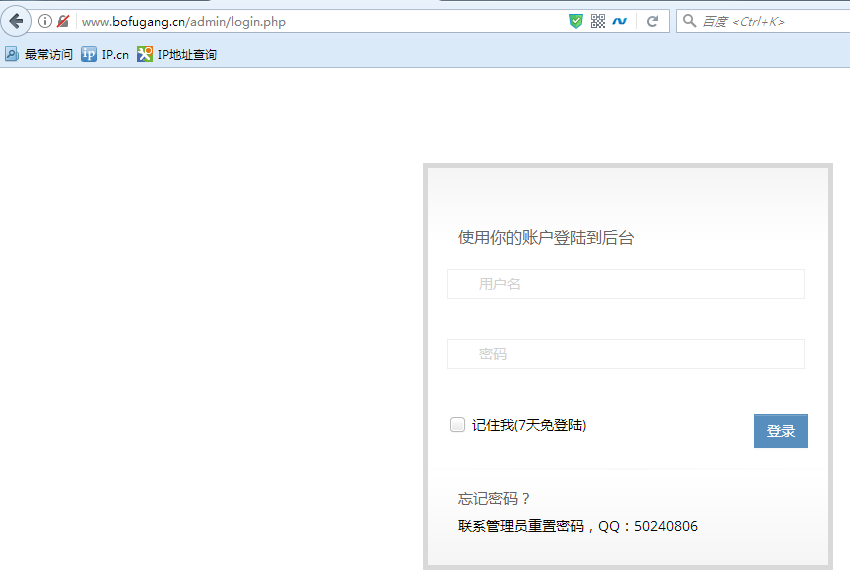Screen dimensions: 850x574
Task: Enable the 记住我 (7天免登陆) checkbox
Action: coord(458,425)
